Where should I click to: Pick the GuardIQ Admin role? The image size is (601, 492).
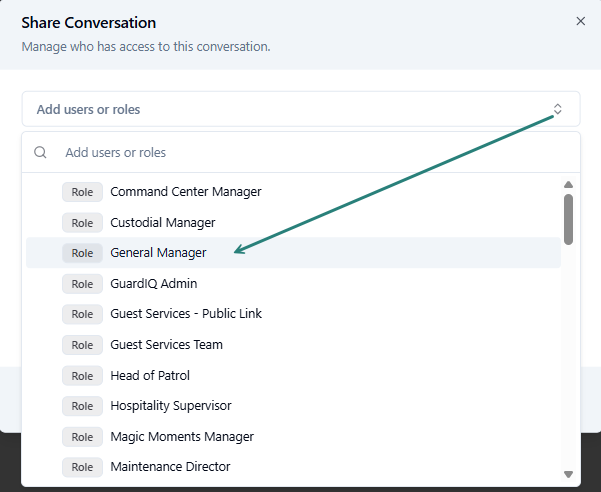point(153,284)
